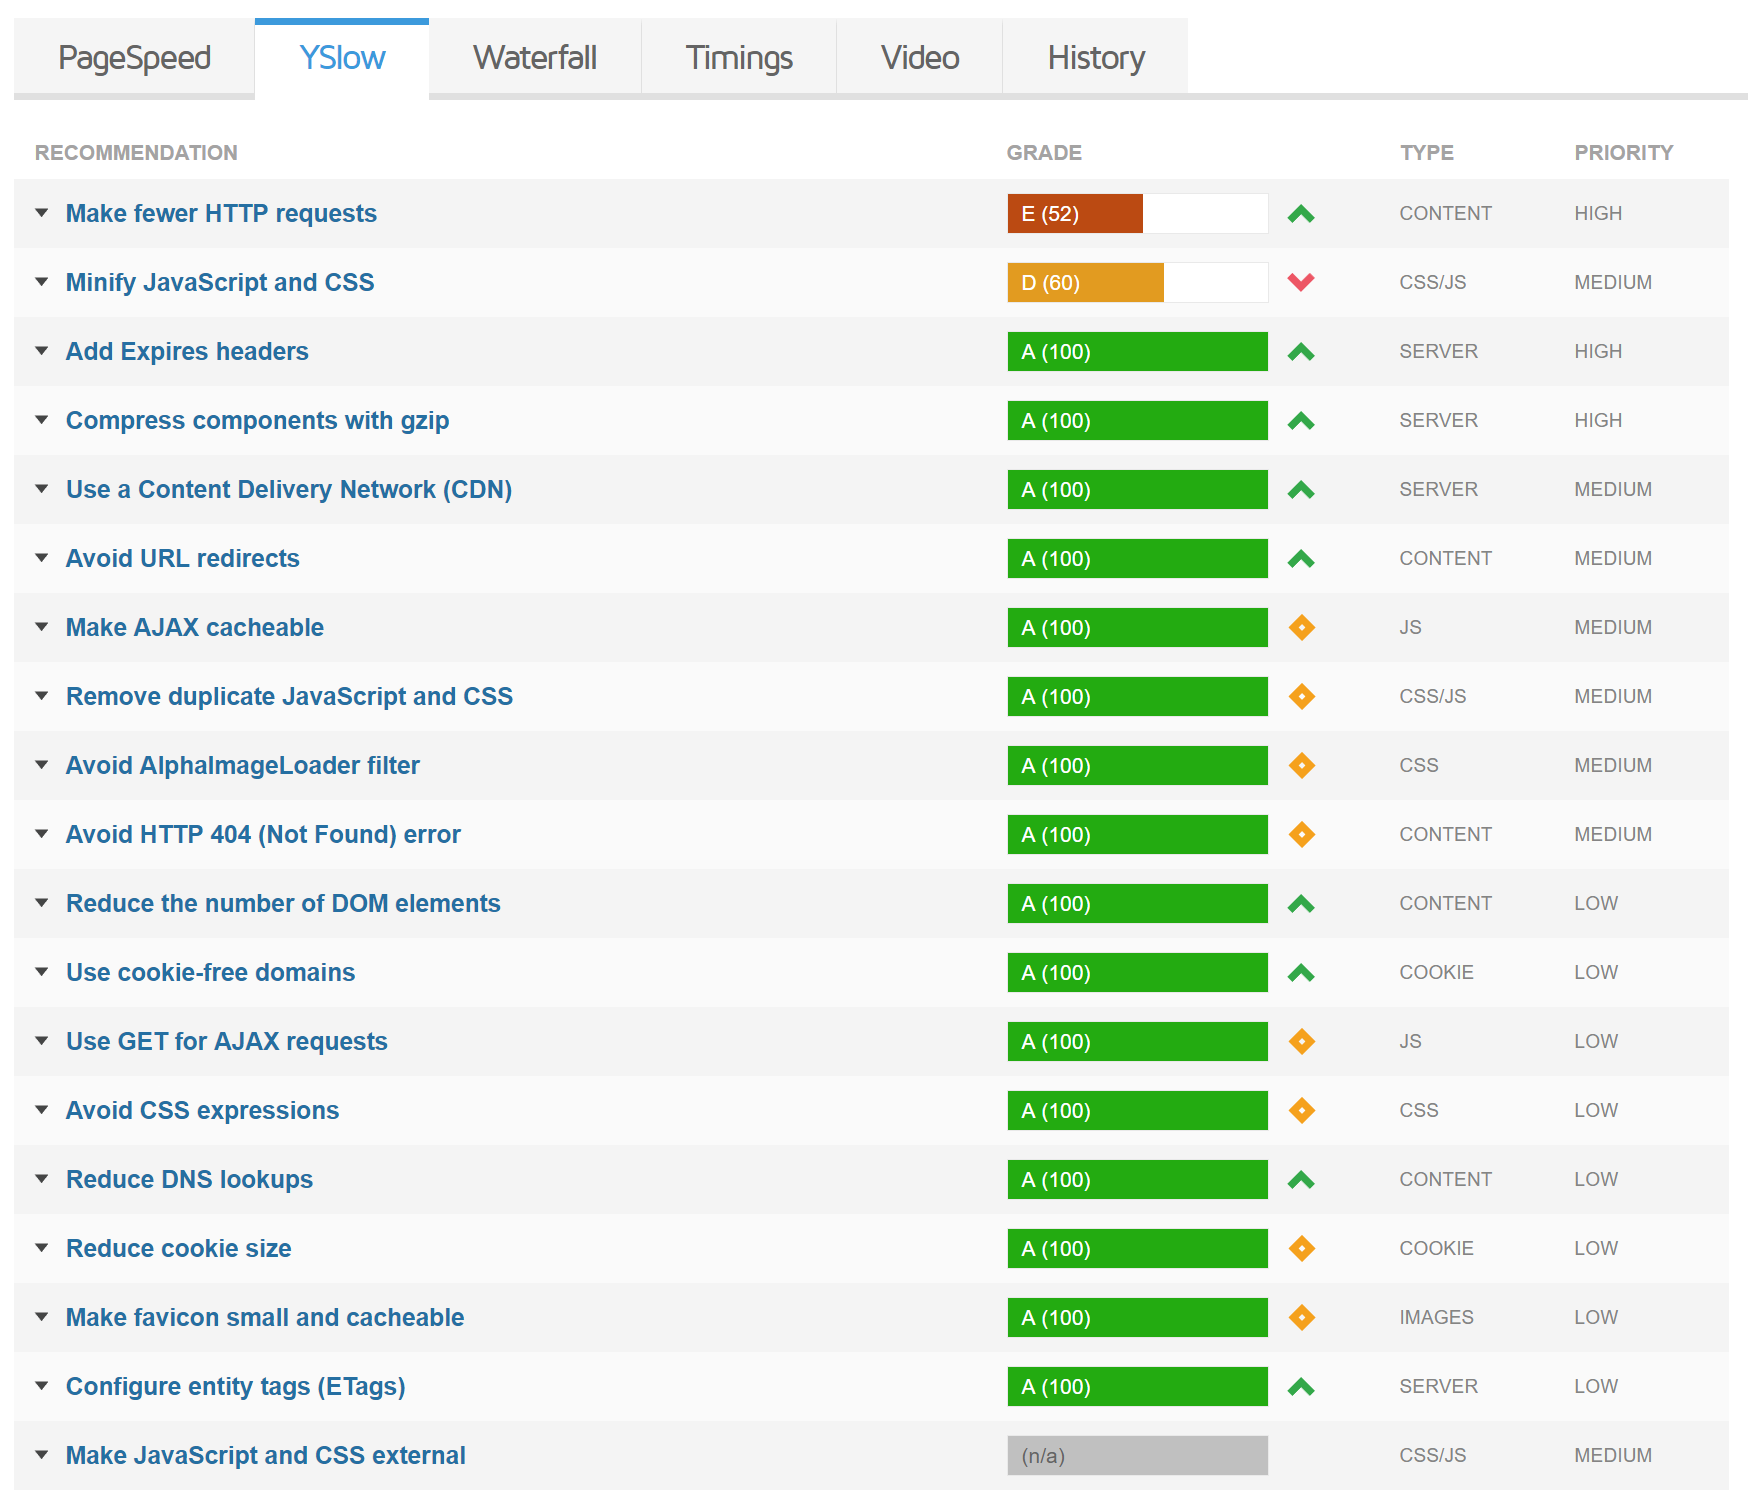Open 'Make JavaScript and CSS external' recommendation
The image size is (1748, 1508).
pos(265,1455)
